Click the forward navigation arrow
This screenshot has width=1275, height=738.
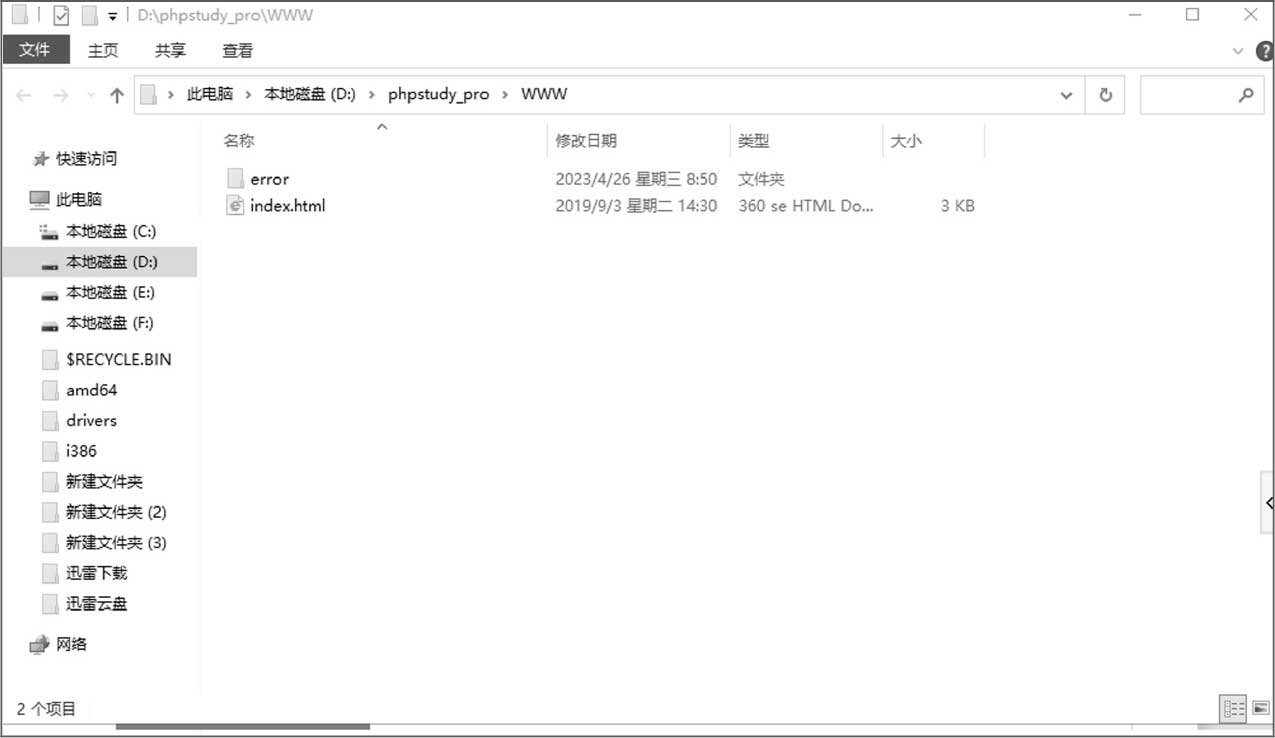tap(60, 95)
